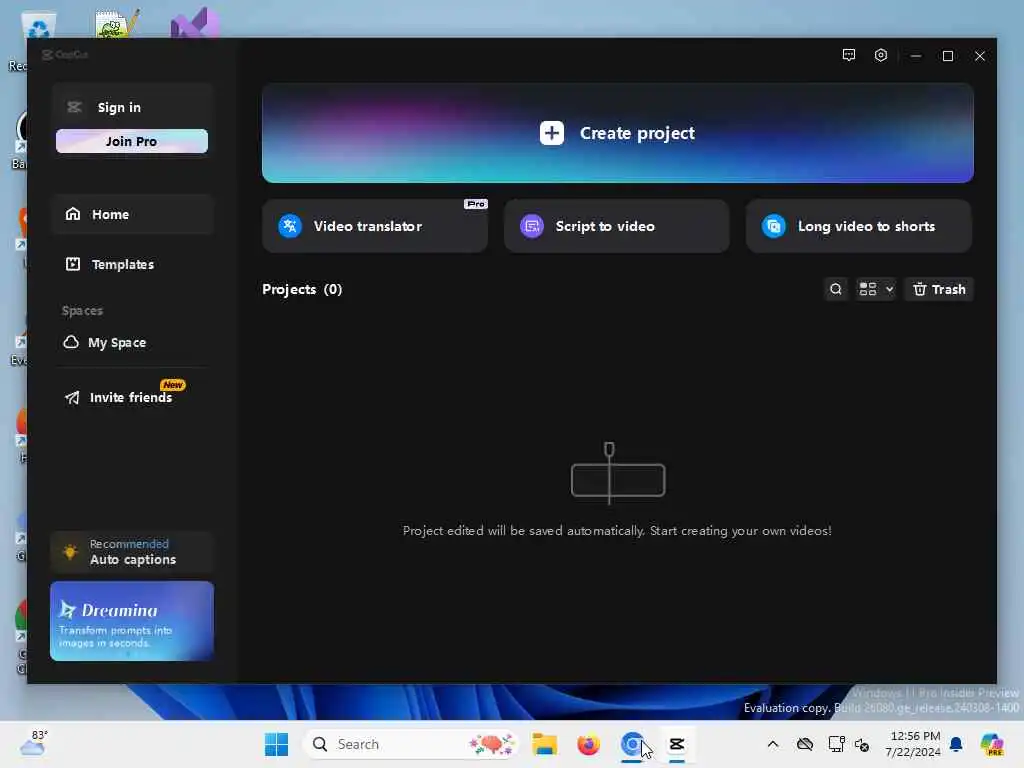Minimize the CapCut window
This screenshot has width=1024, height=768.
click(916, 56)
